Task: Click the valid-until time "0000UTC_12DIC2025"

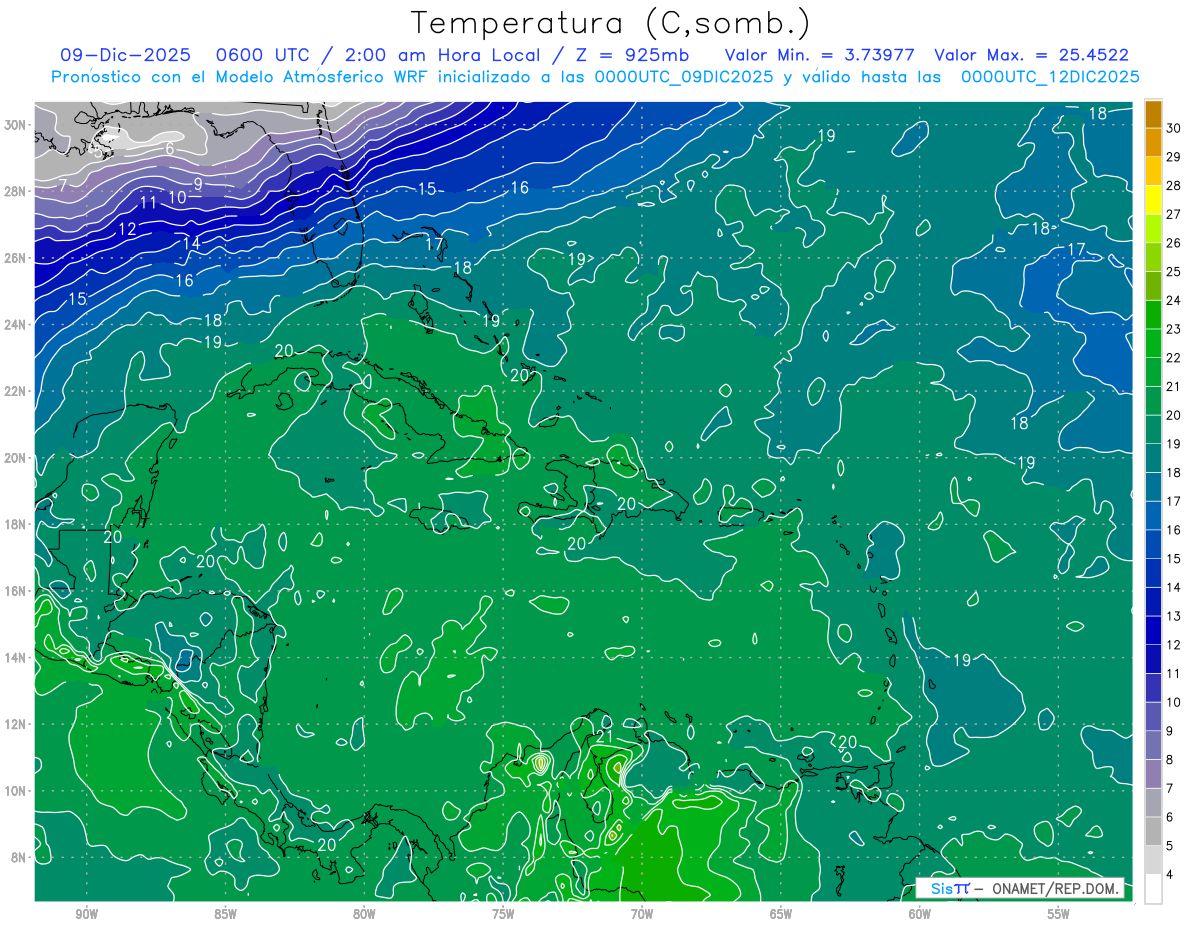Action: point(1050,77)
